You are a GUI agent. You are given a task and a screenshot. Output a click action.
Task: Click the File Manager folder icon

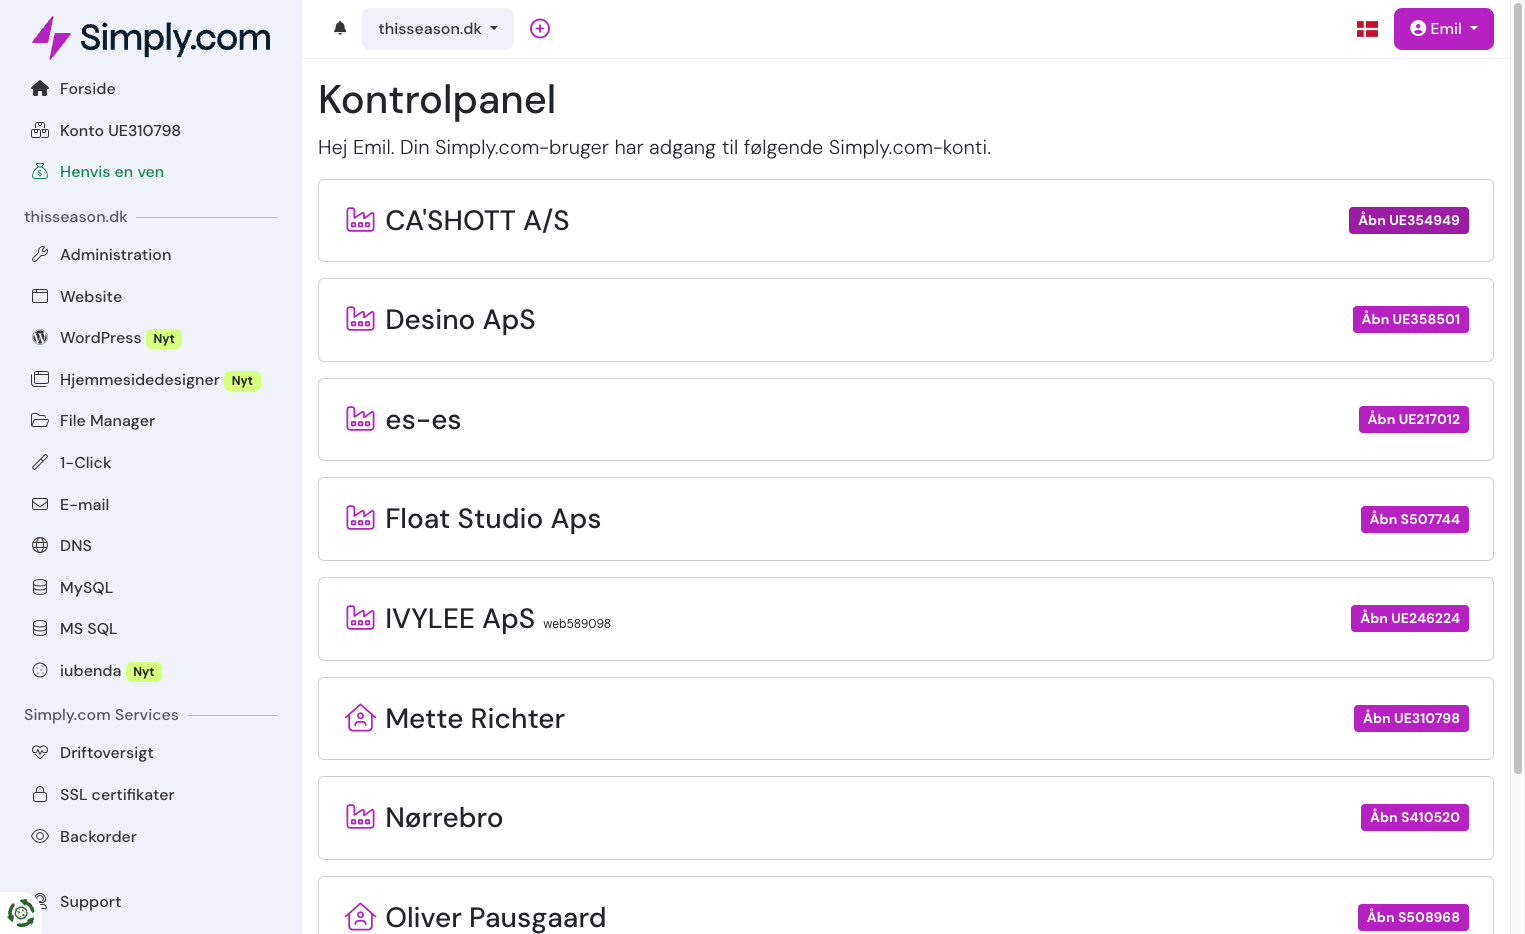[x=40, y=421]
